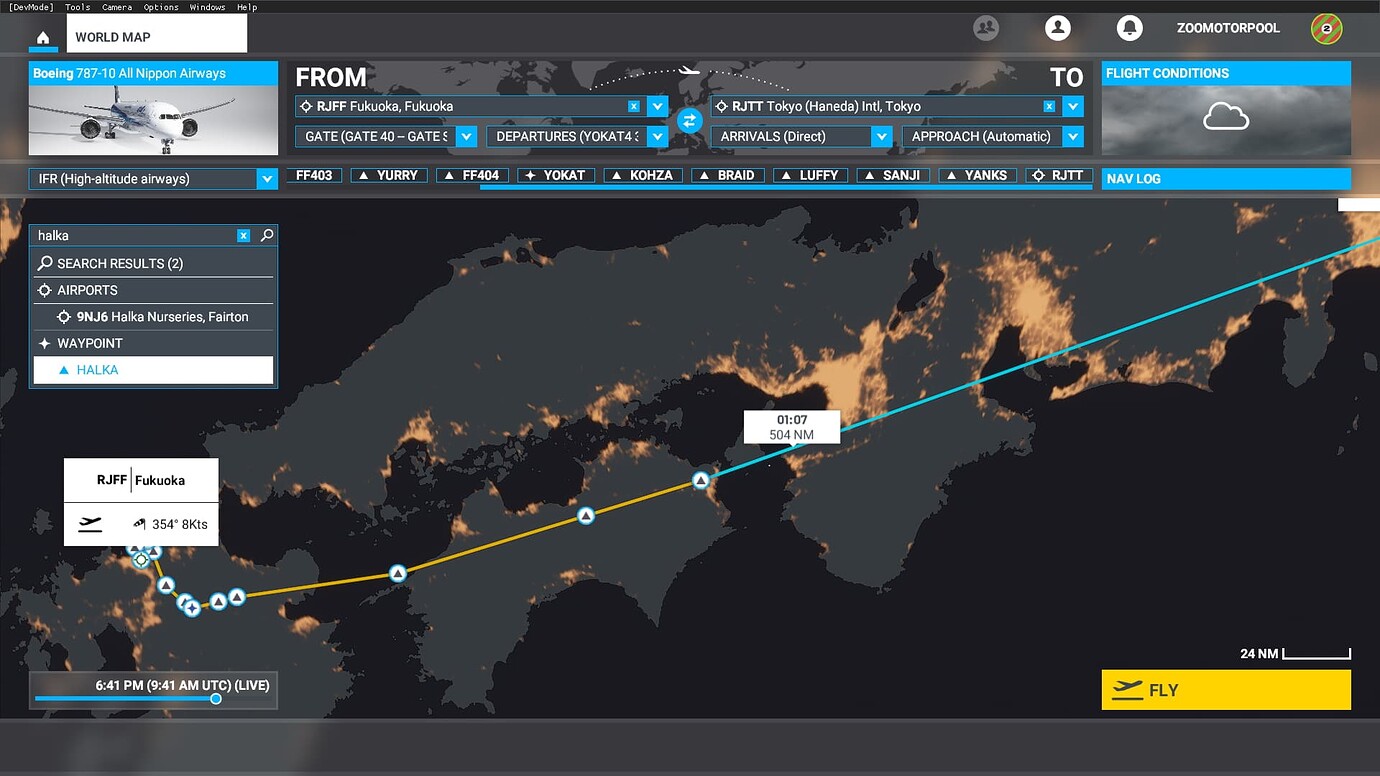Select the HALKA waypoint triangle in search results
The height and width of the screenshot is (776, 1380).
coord(62,369)
